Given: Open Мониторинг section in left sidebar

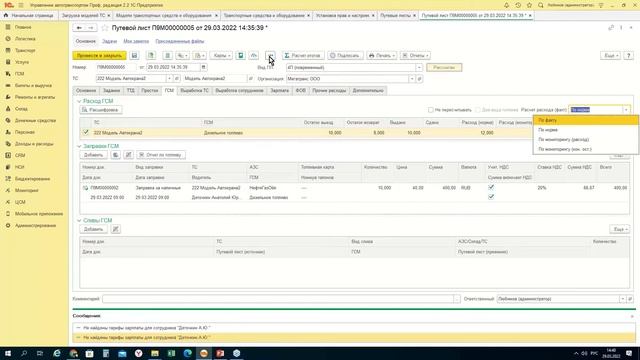Looking at the screenshot, I should coord(26,191).
